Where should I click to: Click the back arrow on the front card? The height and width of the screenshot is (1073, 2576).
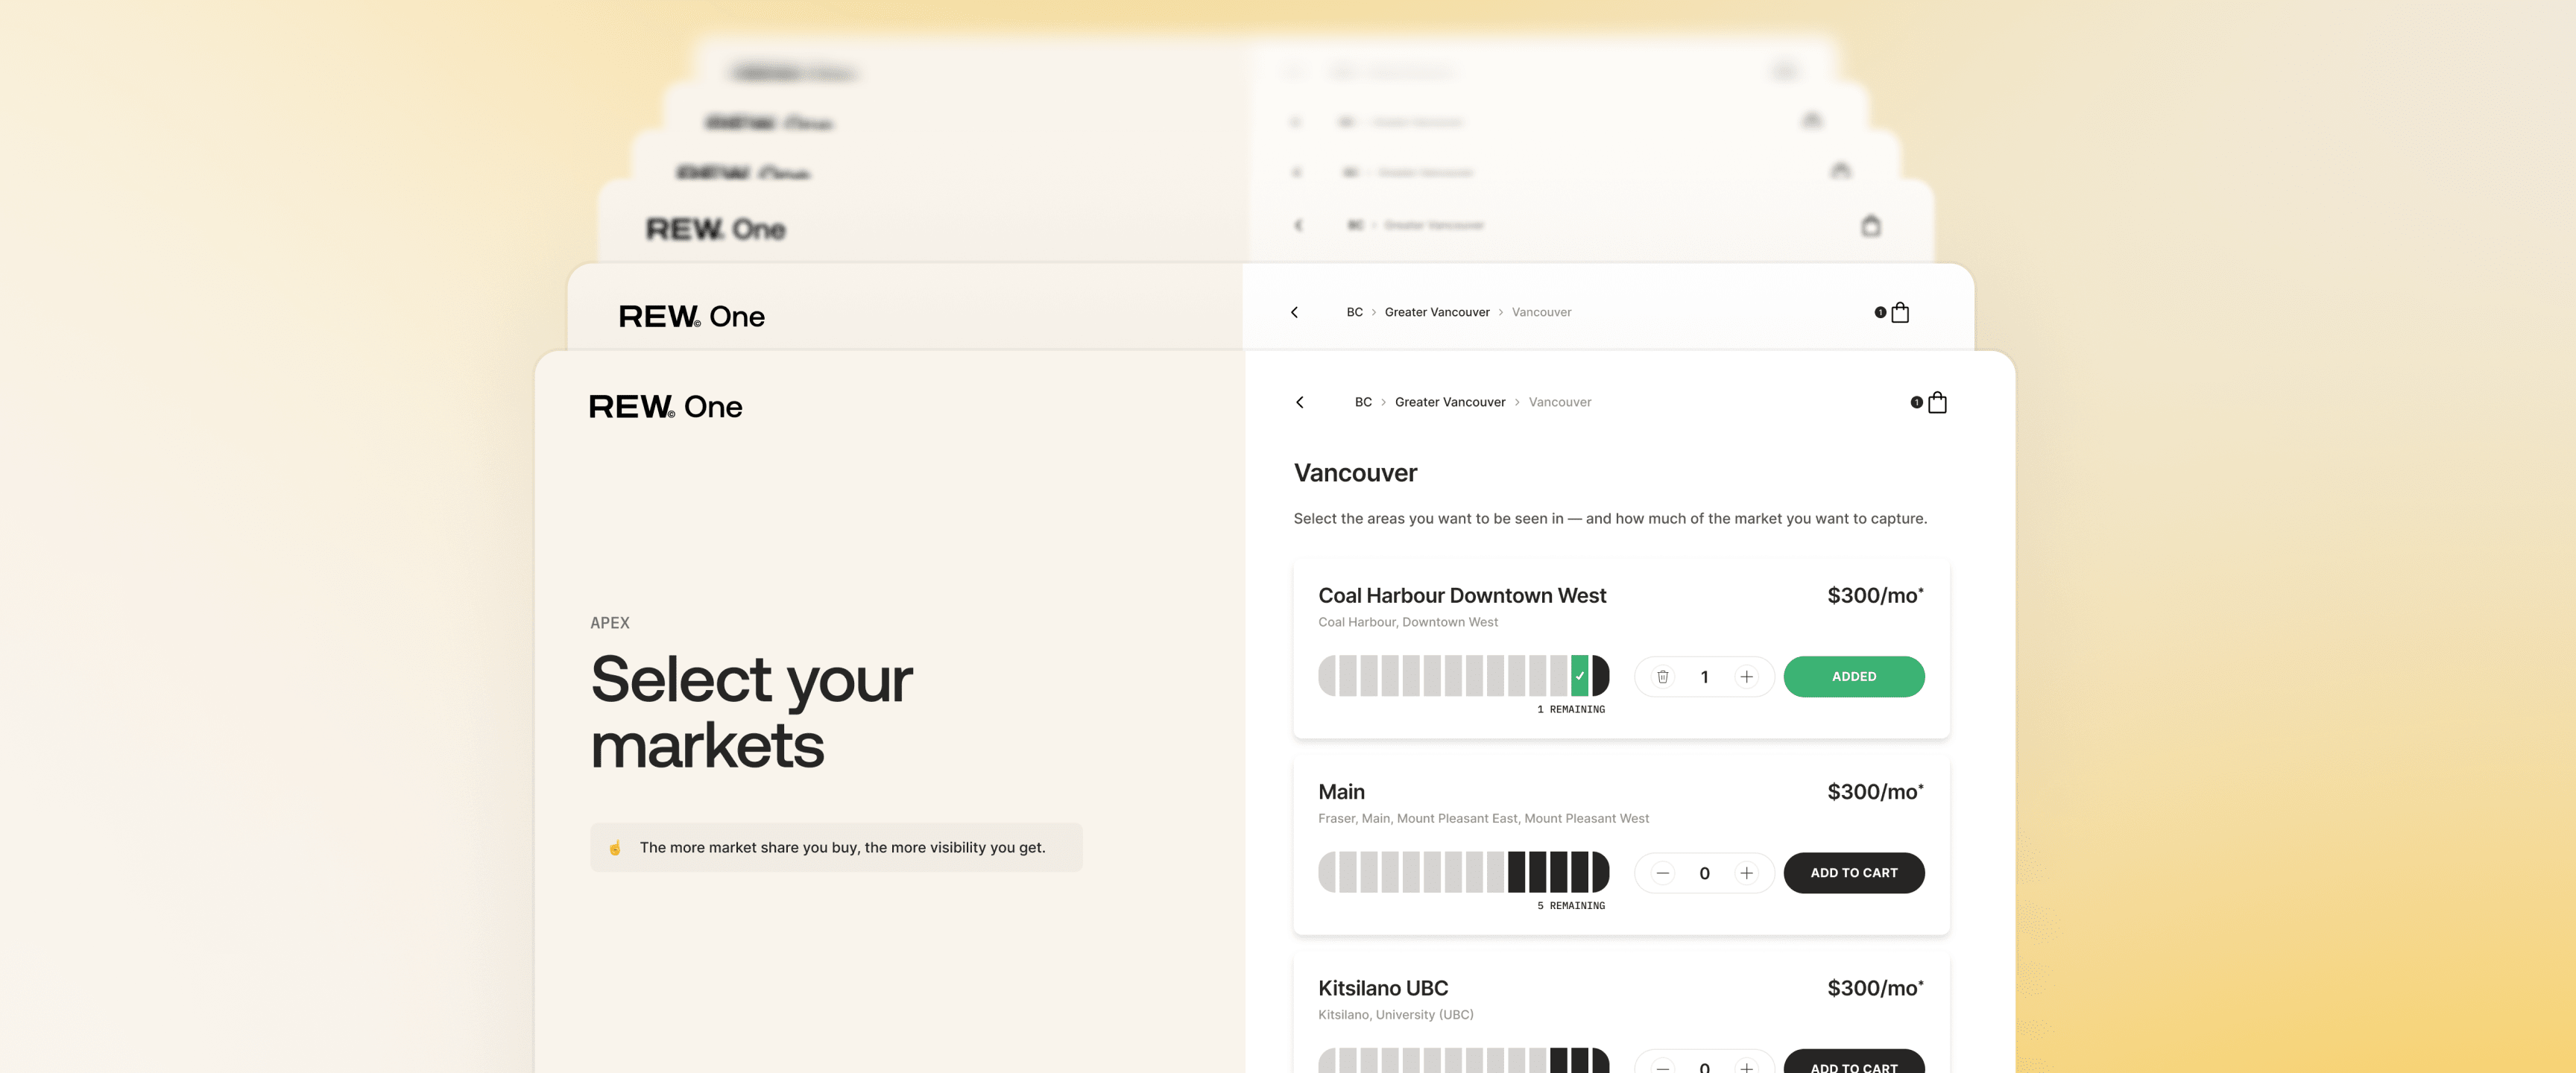[x=1300, y=402]
